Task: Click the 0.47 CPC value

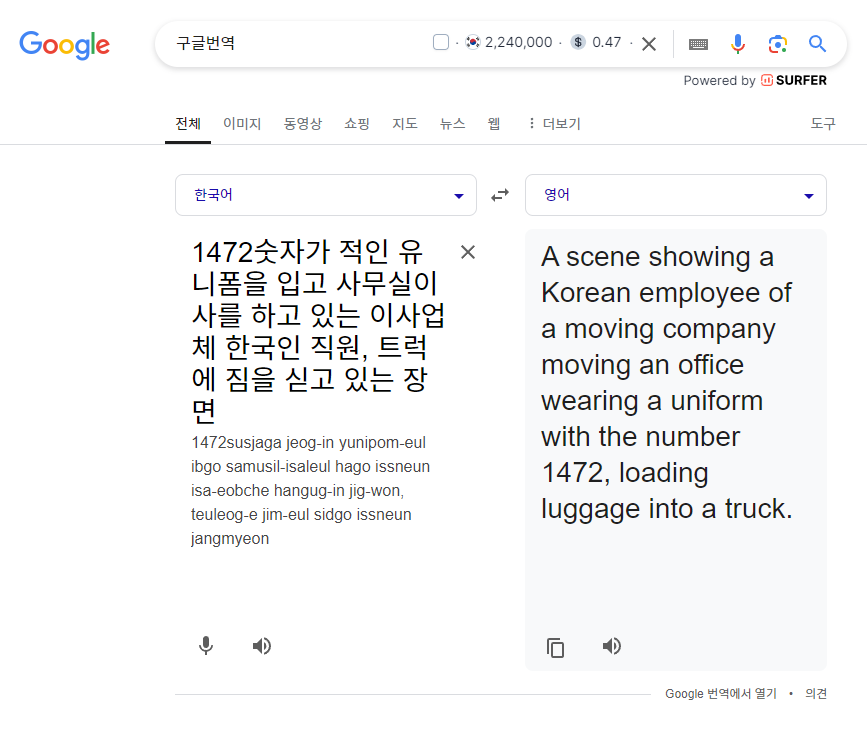Action: 607,42
